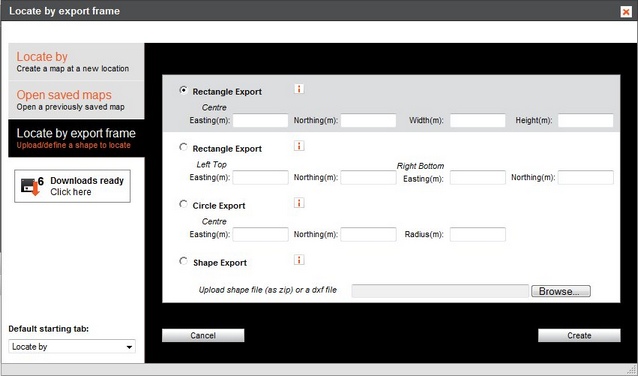The width and height of the screenshot is (638, 376).
Task: Focus the Circle Export centre Easting field
Action: 260,234
